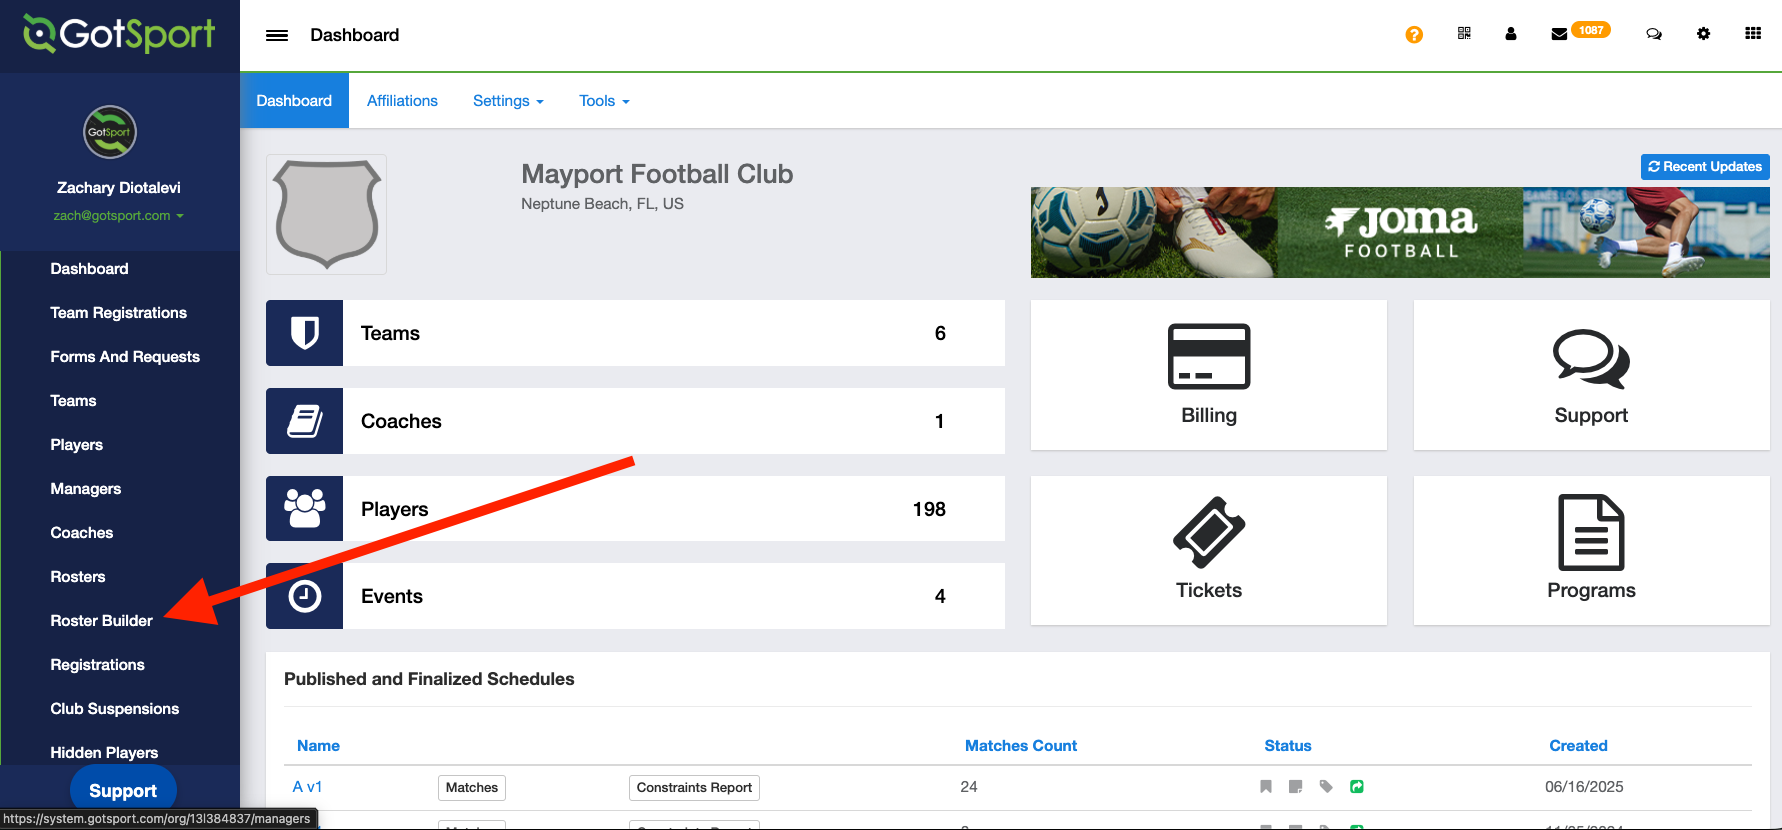Click the Recent Updates button
Viewport: 1782px width, 830px height.
click(1705, 167)
